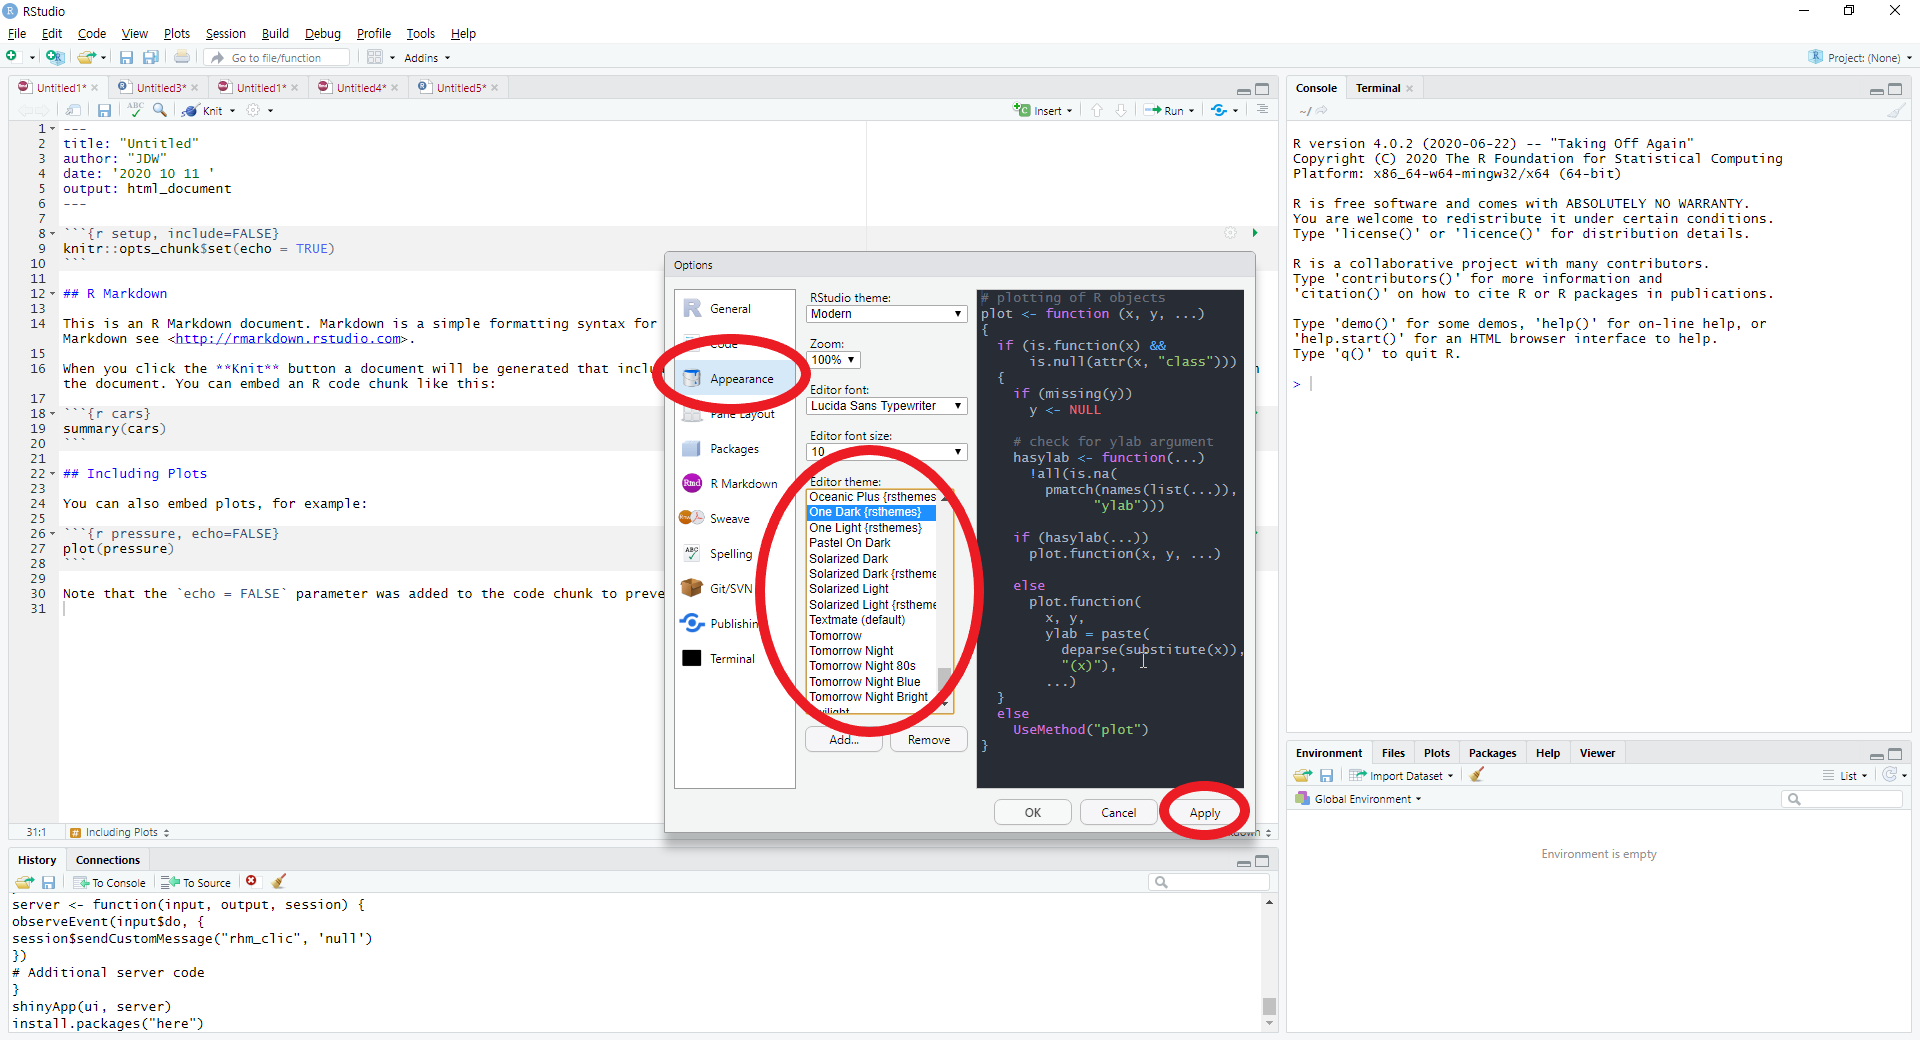Save workspace icon in Environment pane
The width and height of the screenshot is (1920, 1040).
[x=1326, y=775]
